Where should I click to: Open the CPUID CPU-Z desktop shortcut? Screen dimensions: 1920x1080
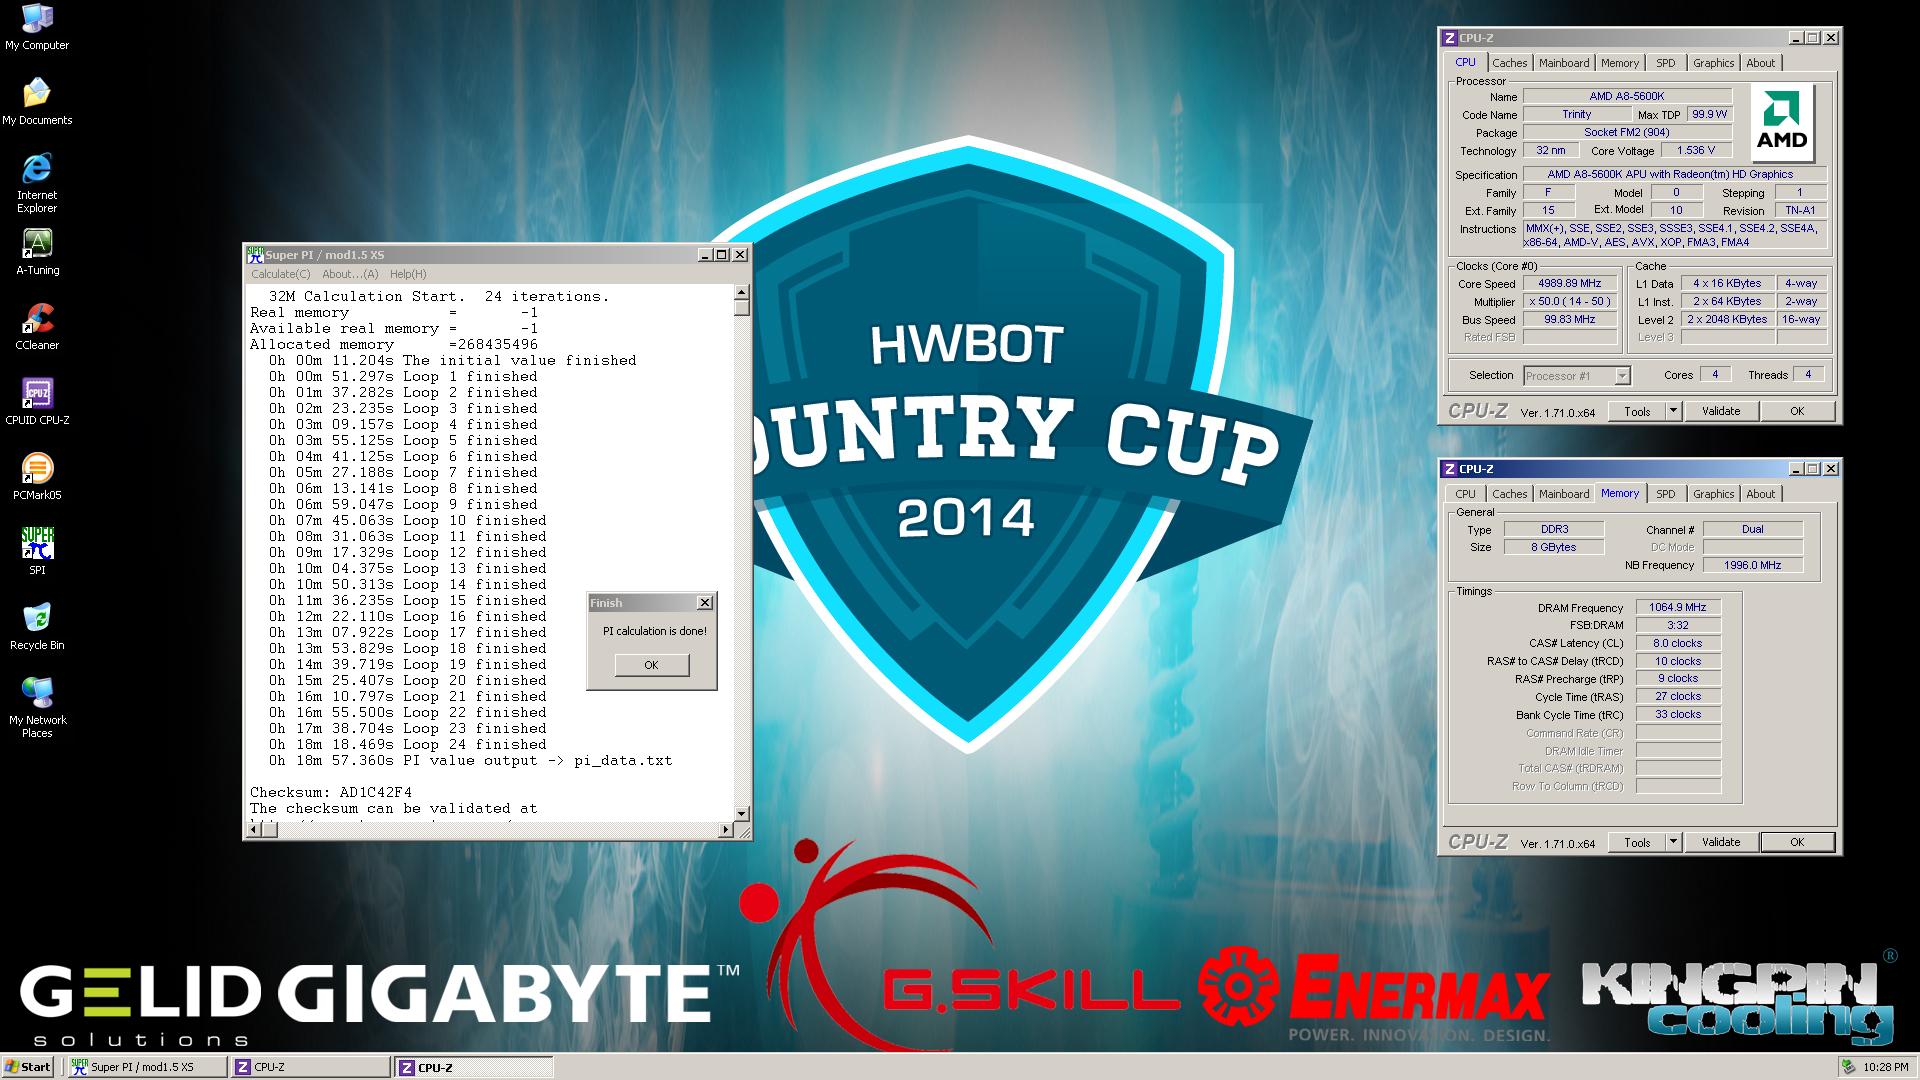pyautogui.click(x=37, y=402)
